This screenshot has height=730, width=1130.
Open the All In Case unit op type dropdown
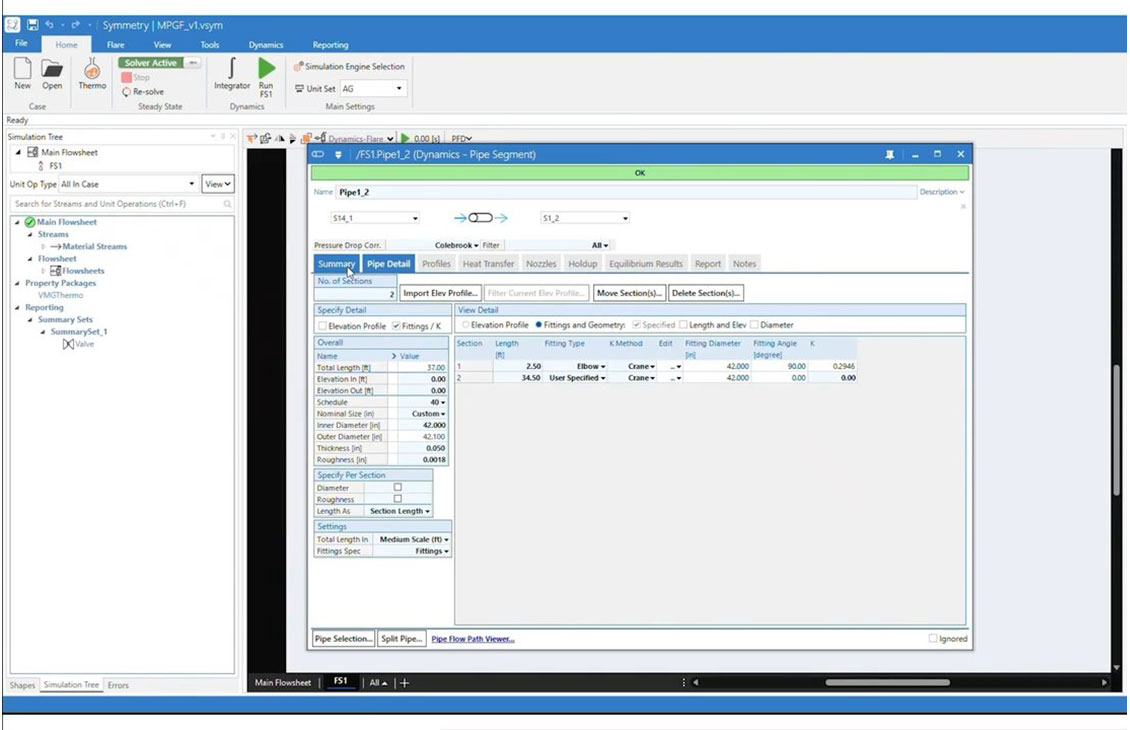pos(128,184)
